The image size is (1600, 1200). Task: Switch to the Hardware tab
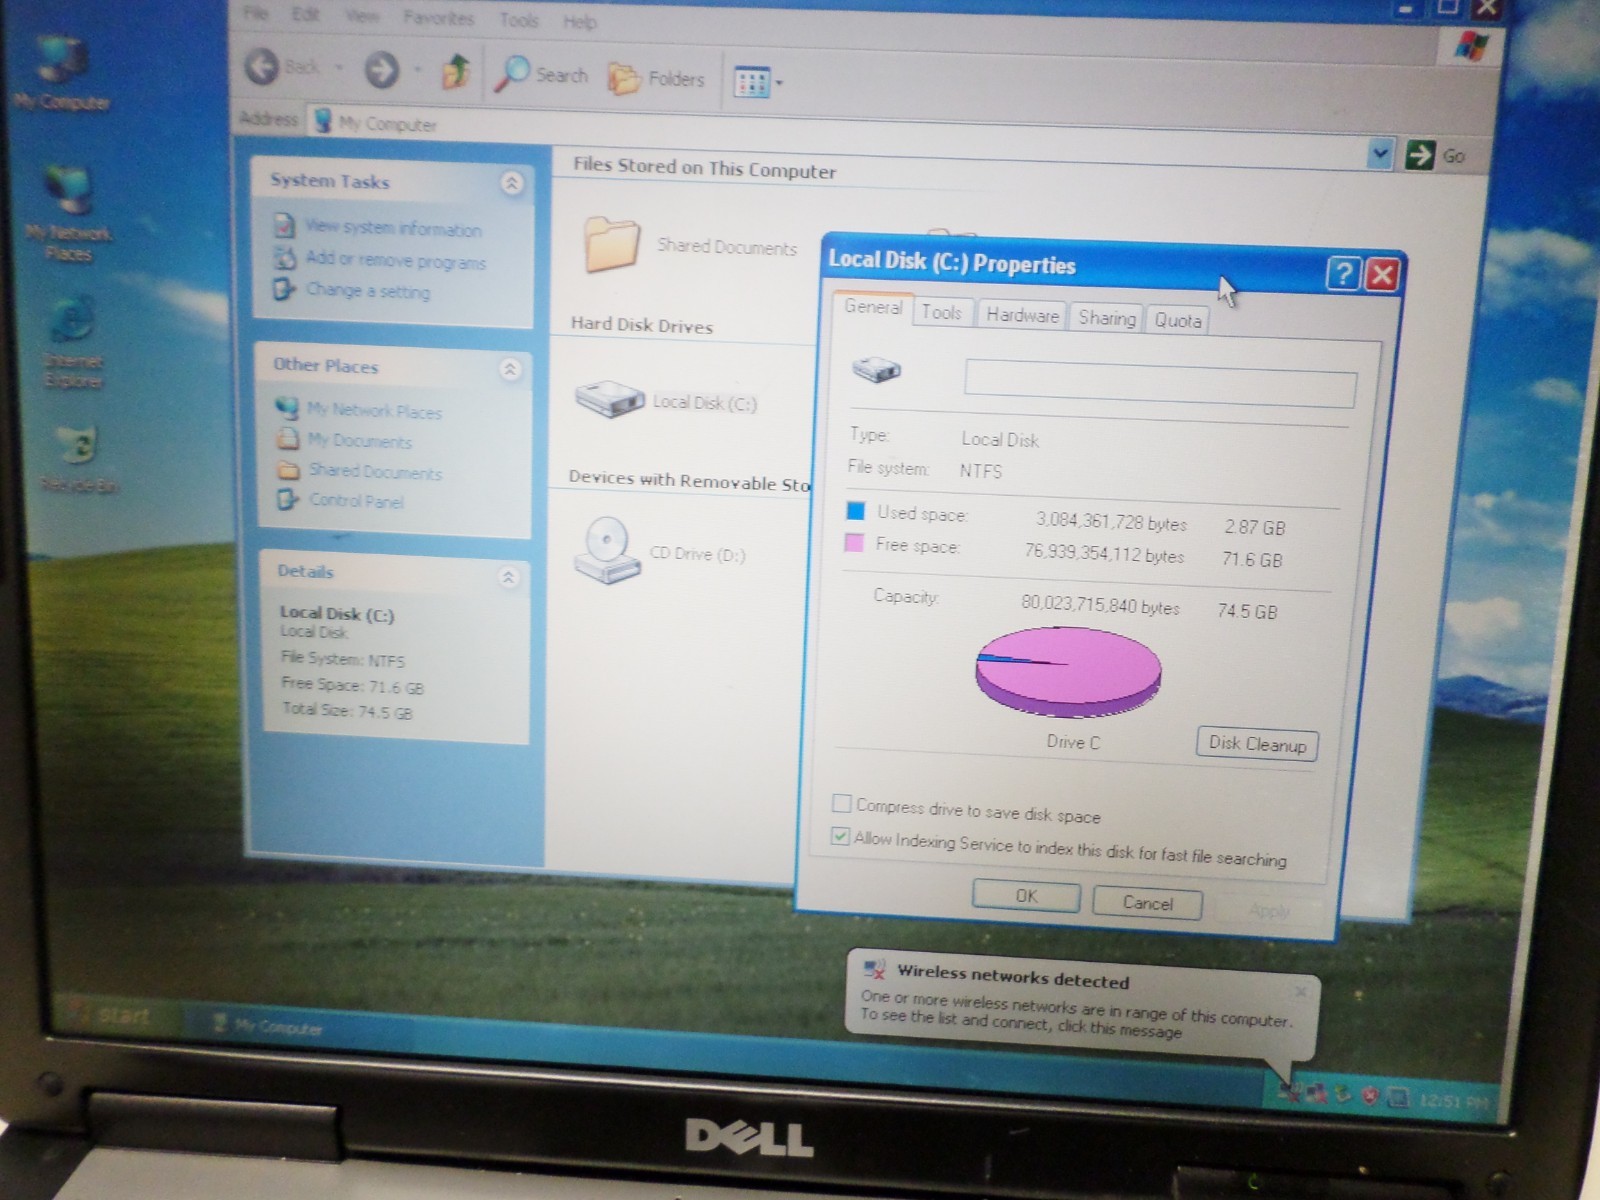1022,315
